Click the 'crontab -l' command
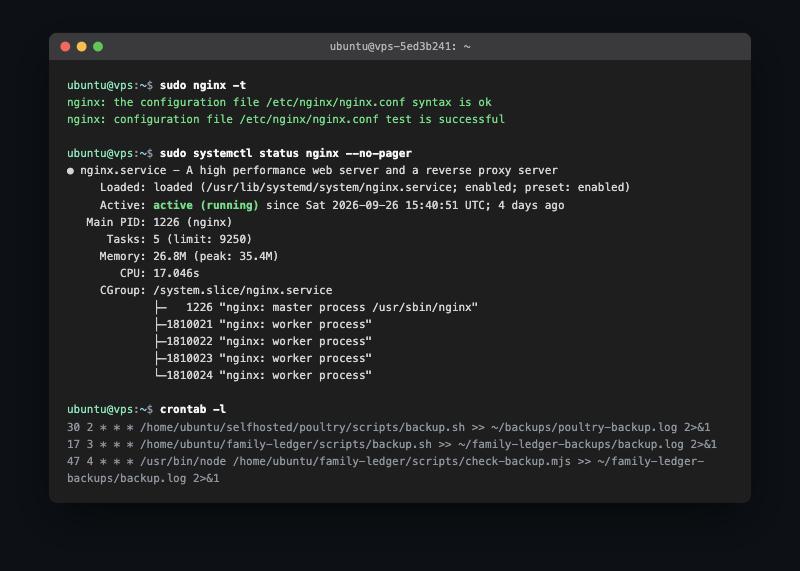The height and width of the screenshot is (571, 800). point(193,409)
